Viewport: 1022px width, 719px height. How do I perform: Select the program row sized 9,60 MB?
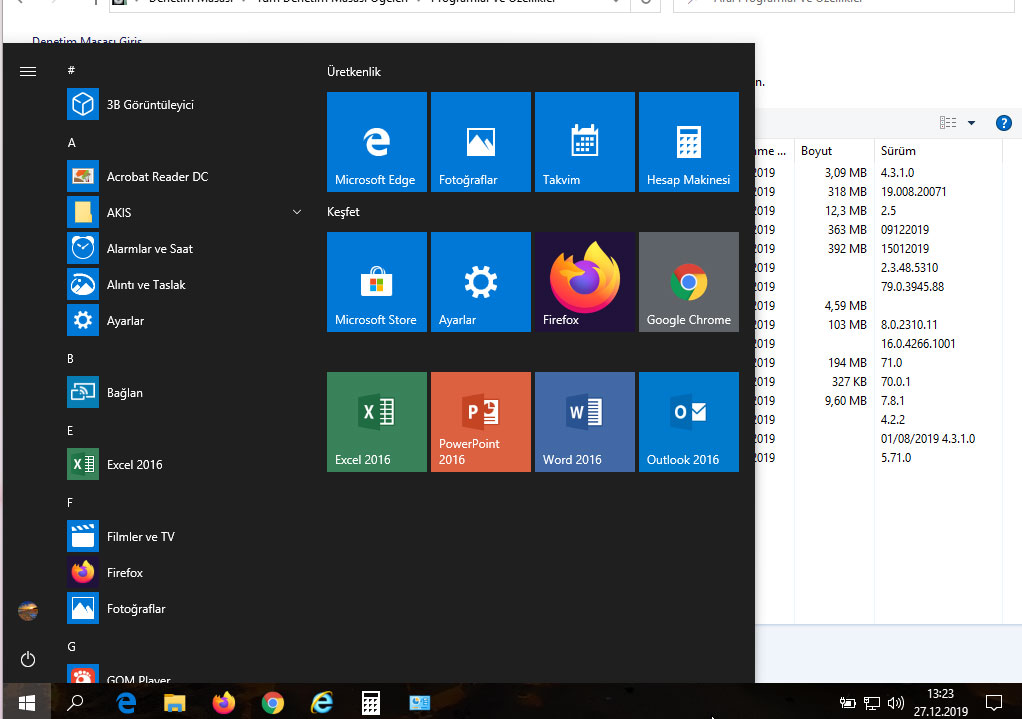[x=879, y=400]
